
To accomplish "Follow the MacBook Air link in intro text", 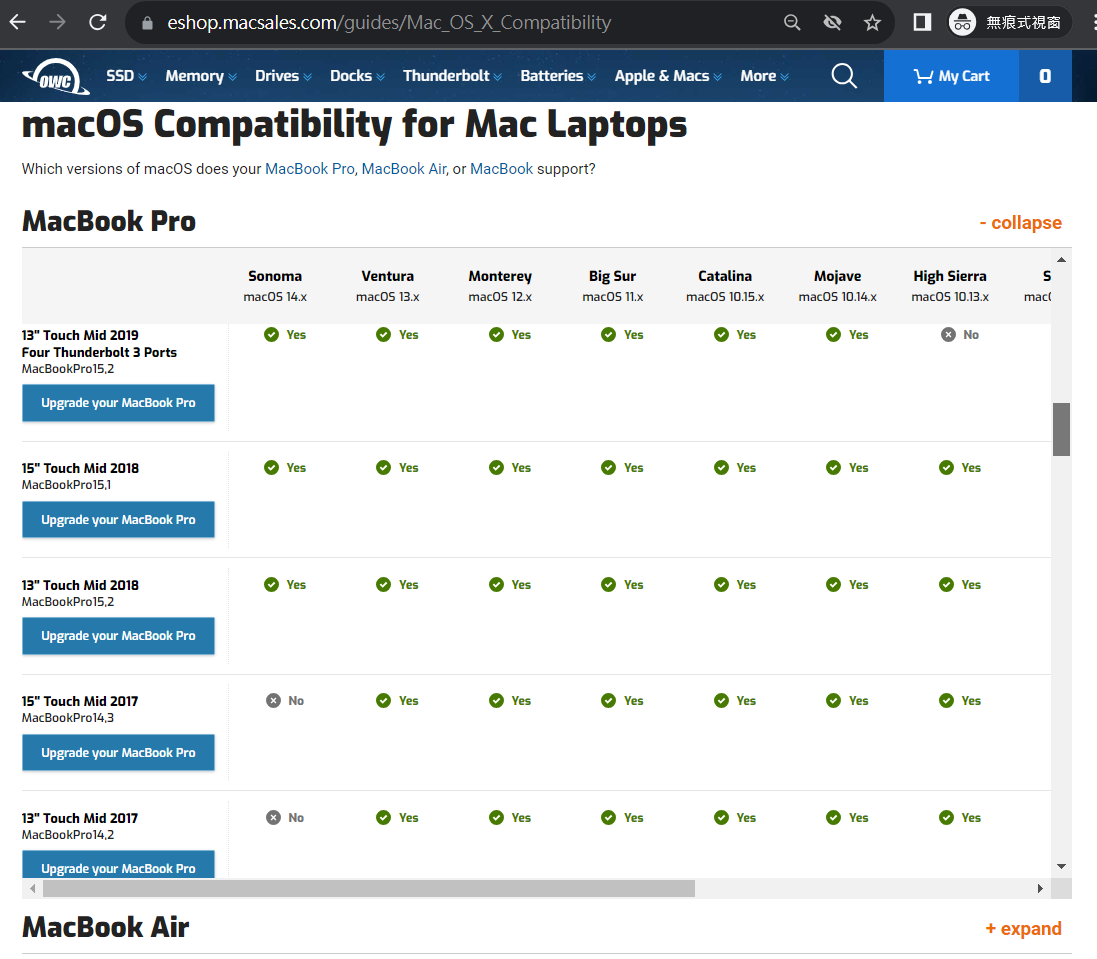I will [x=403, y=169].
